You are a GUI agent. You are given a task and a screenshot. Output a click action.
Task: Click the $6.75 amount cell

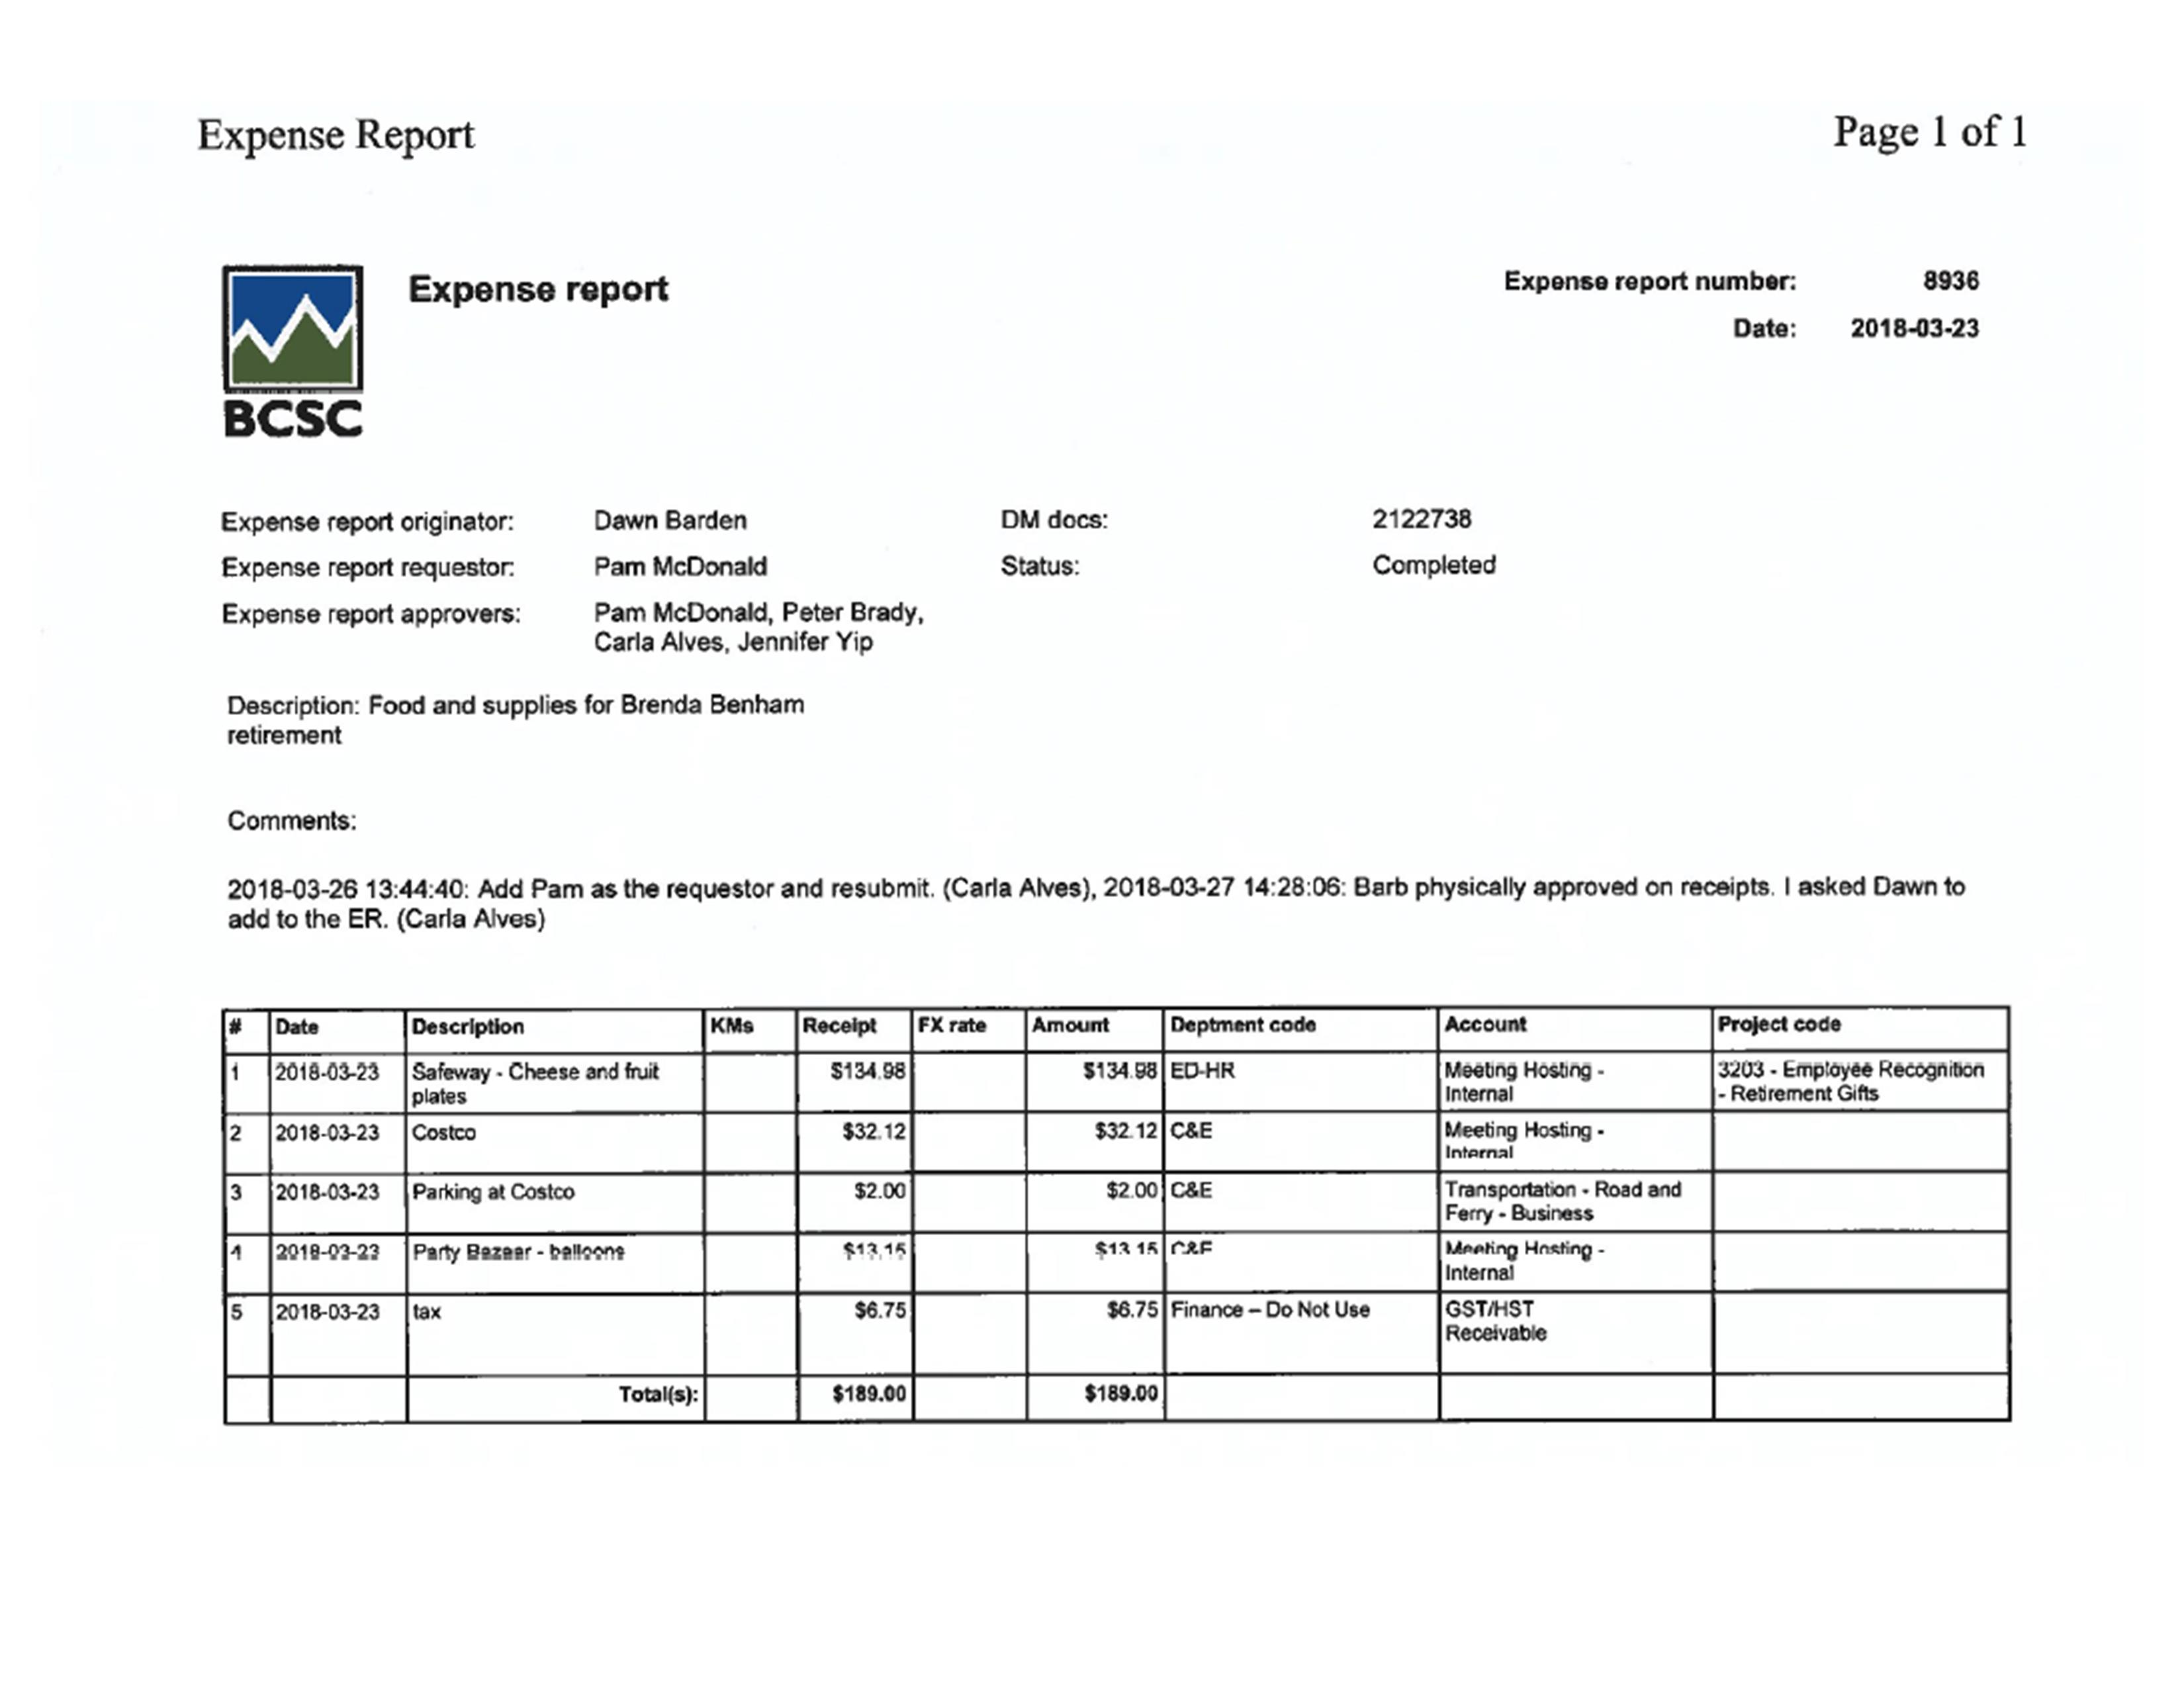point(1094,1333)
